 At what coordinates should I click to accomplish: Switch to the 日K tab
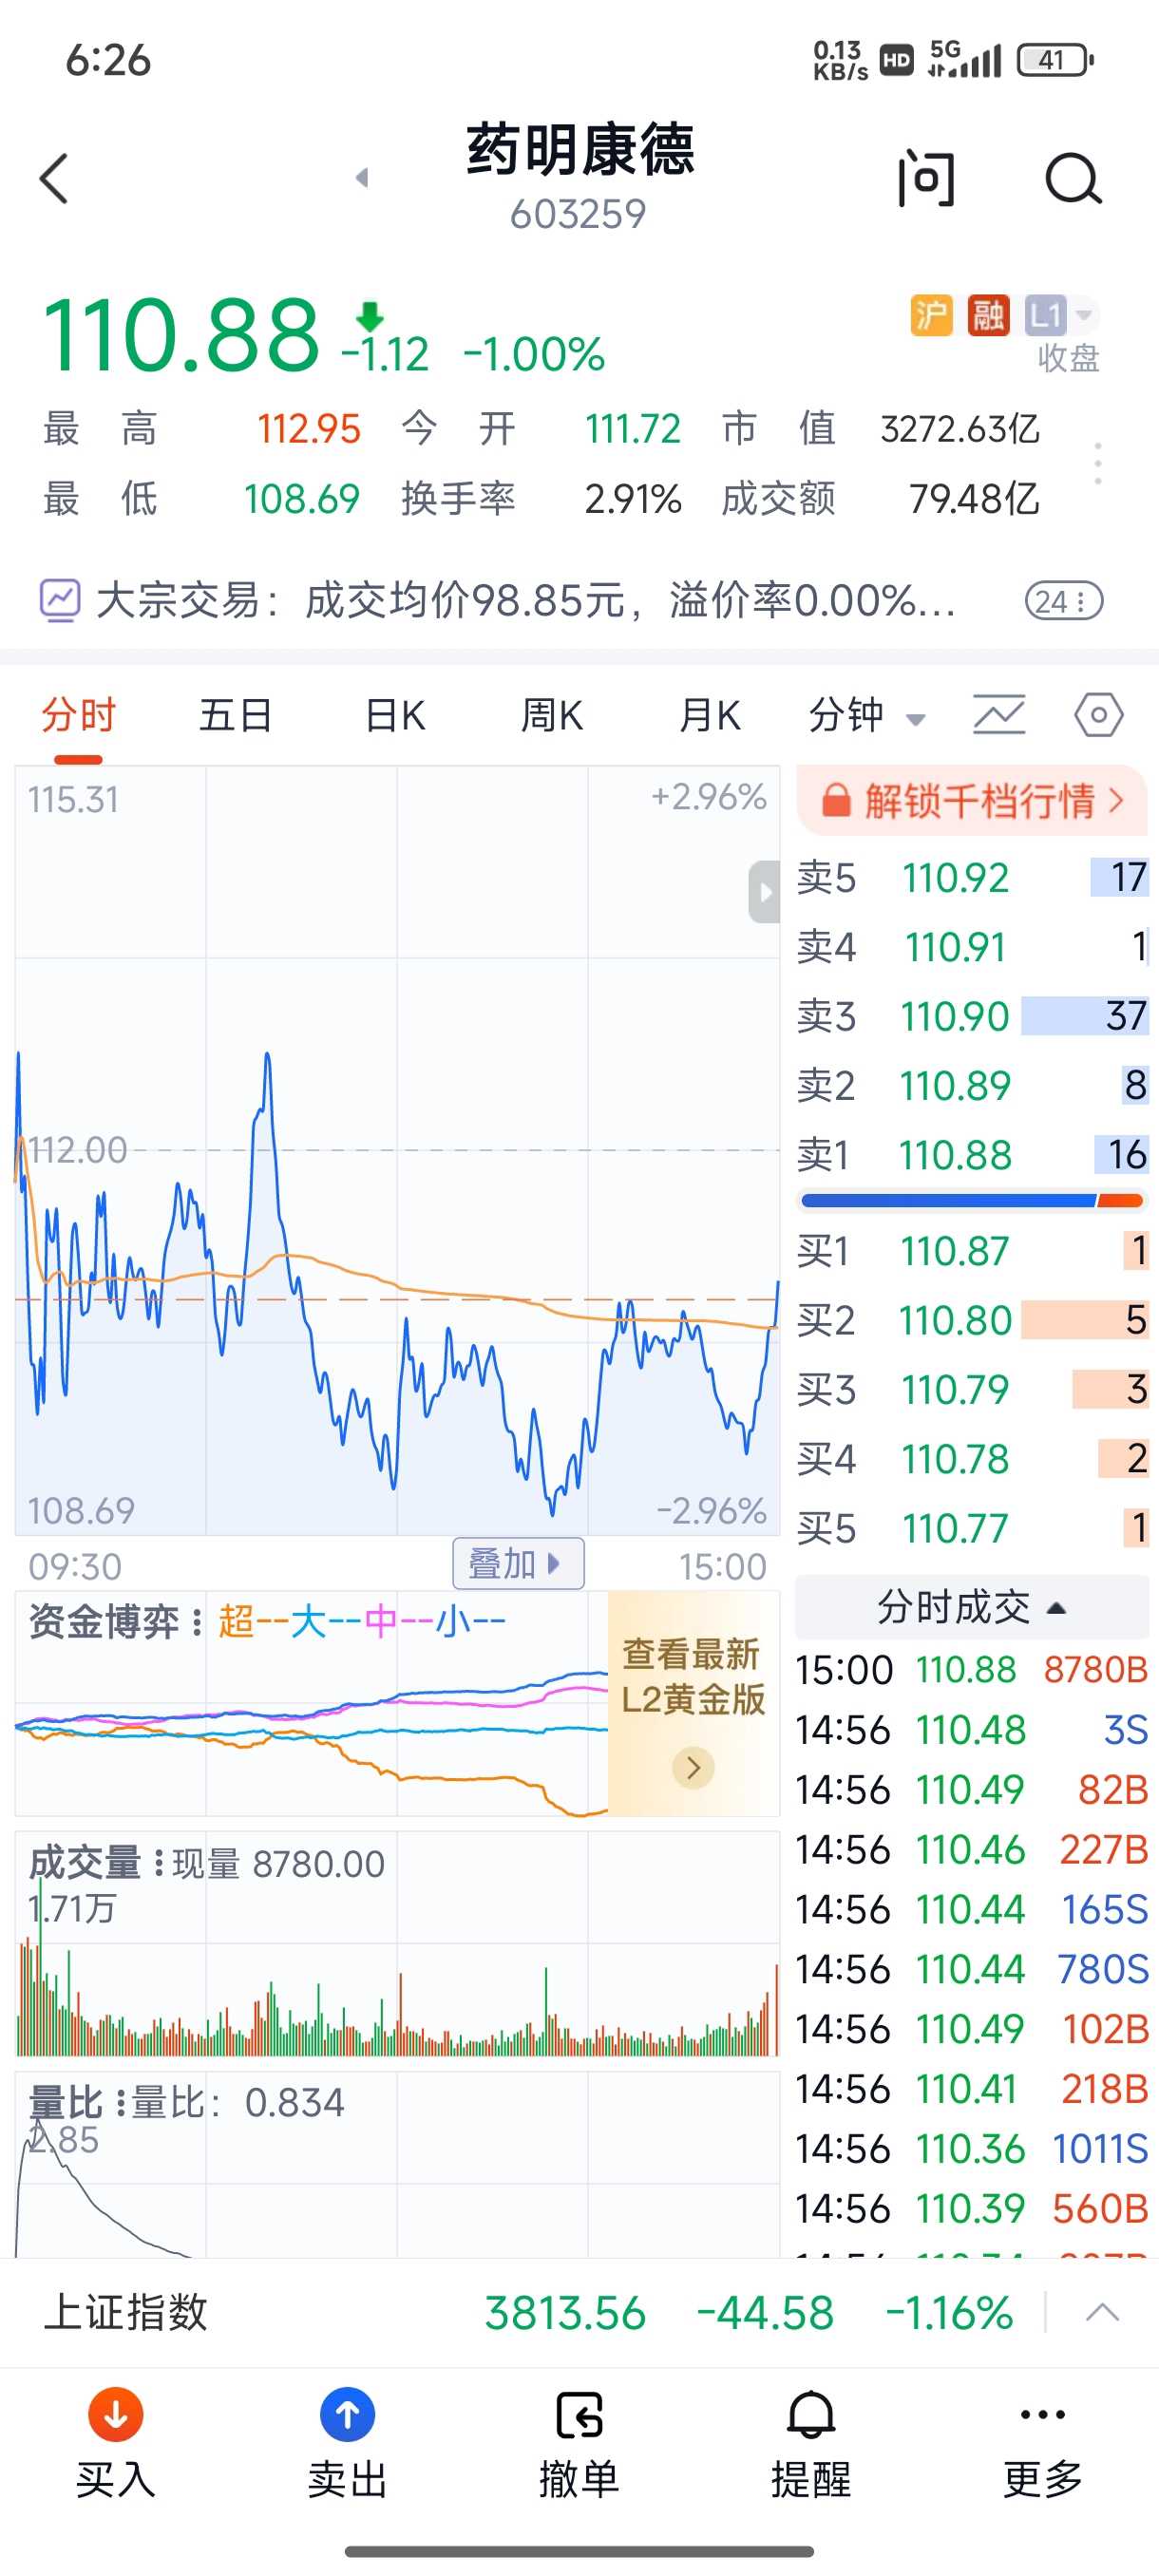click(x=395, y=716)
